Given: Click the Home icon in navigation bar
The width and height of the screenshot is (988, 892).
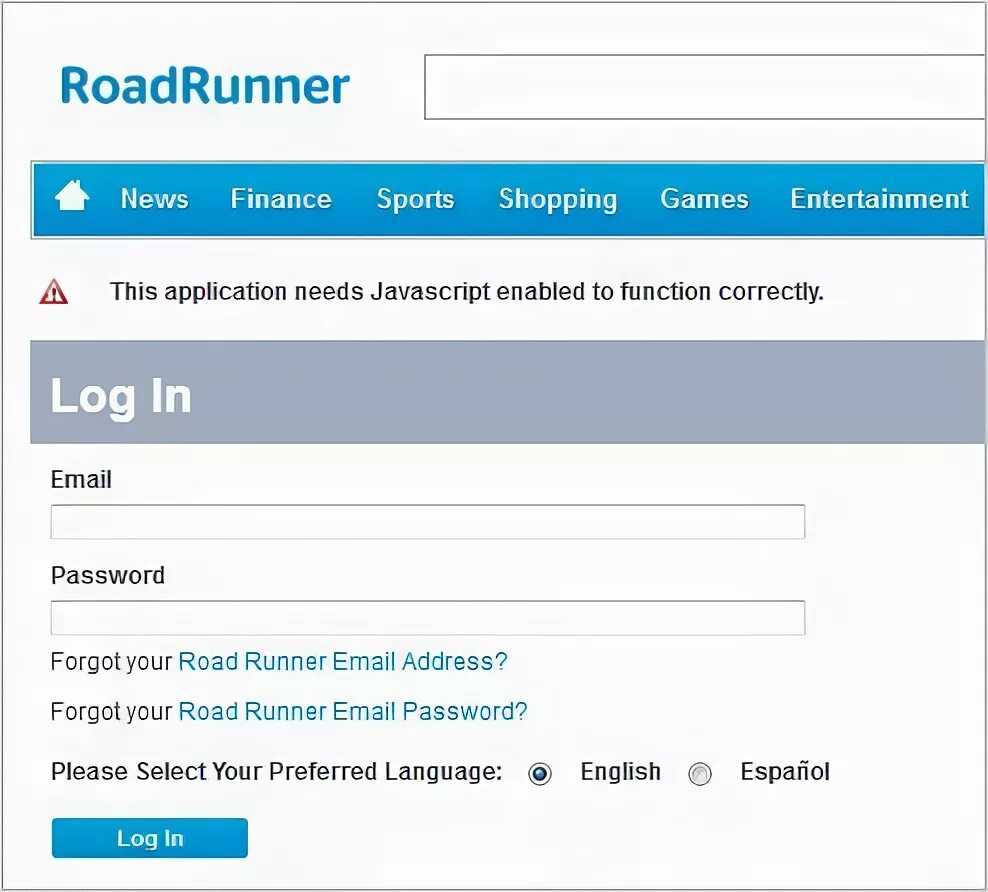Looking at the screenshot, I should pyautogui.click(x=72, y=196).
